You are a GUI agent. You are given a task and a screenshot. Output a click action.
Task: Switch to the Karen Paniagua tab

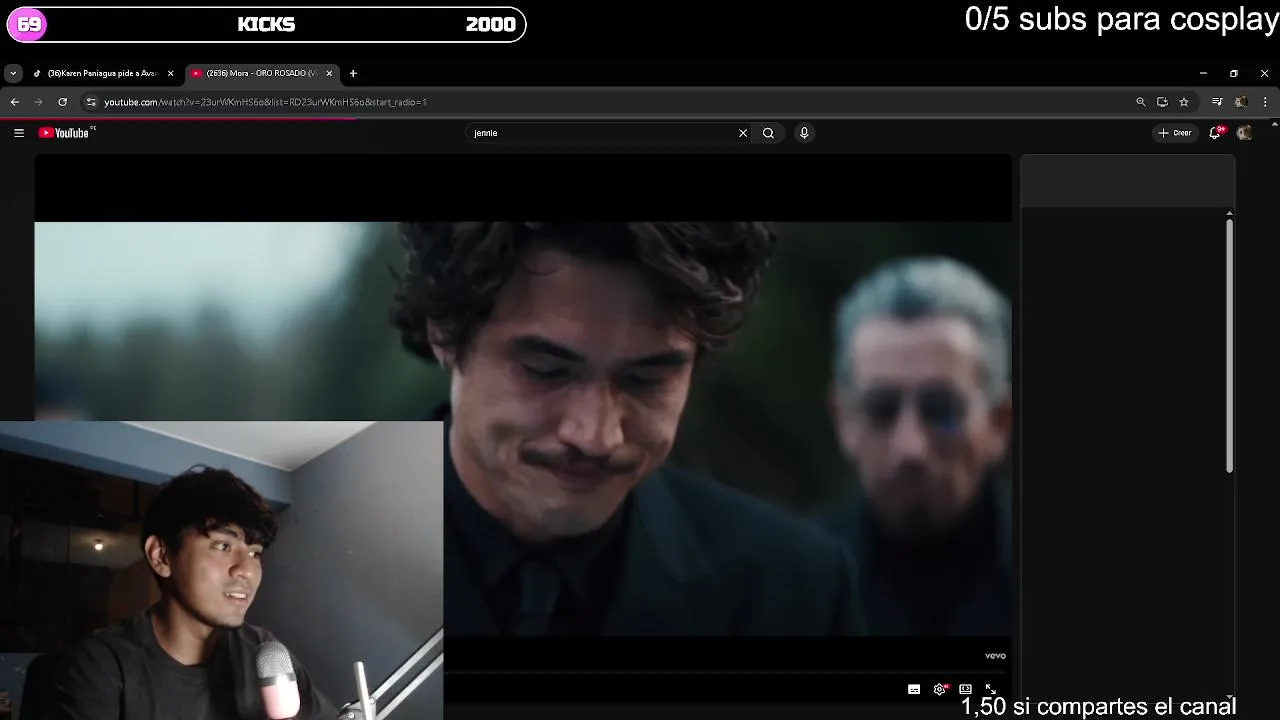coord(103,73)
